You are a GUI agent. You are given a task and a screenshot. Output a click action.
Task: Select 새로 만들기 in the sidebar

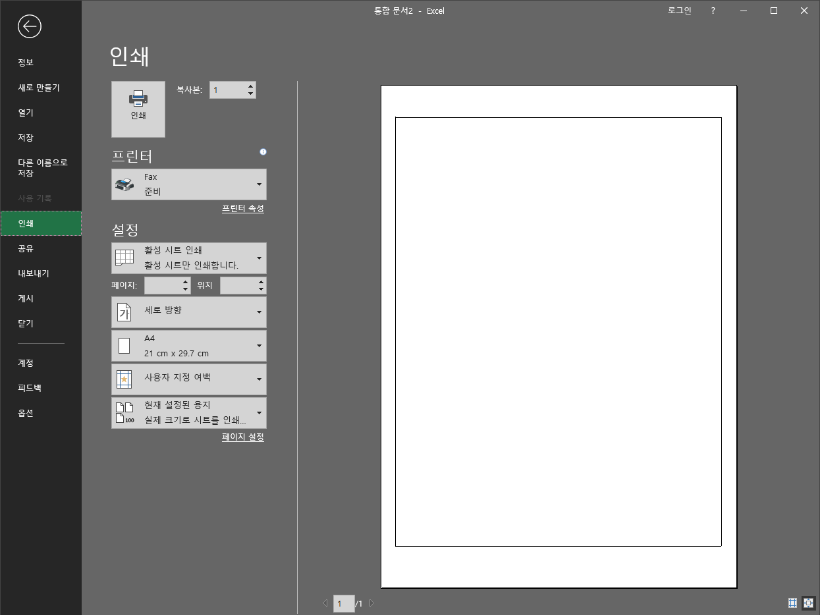point(41,87)
